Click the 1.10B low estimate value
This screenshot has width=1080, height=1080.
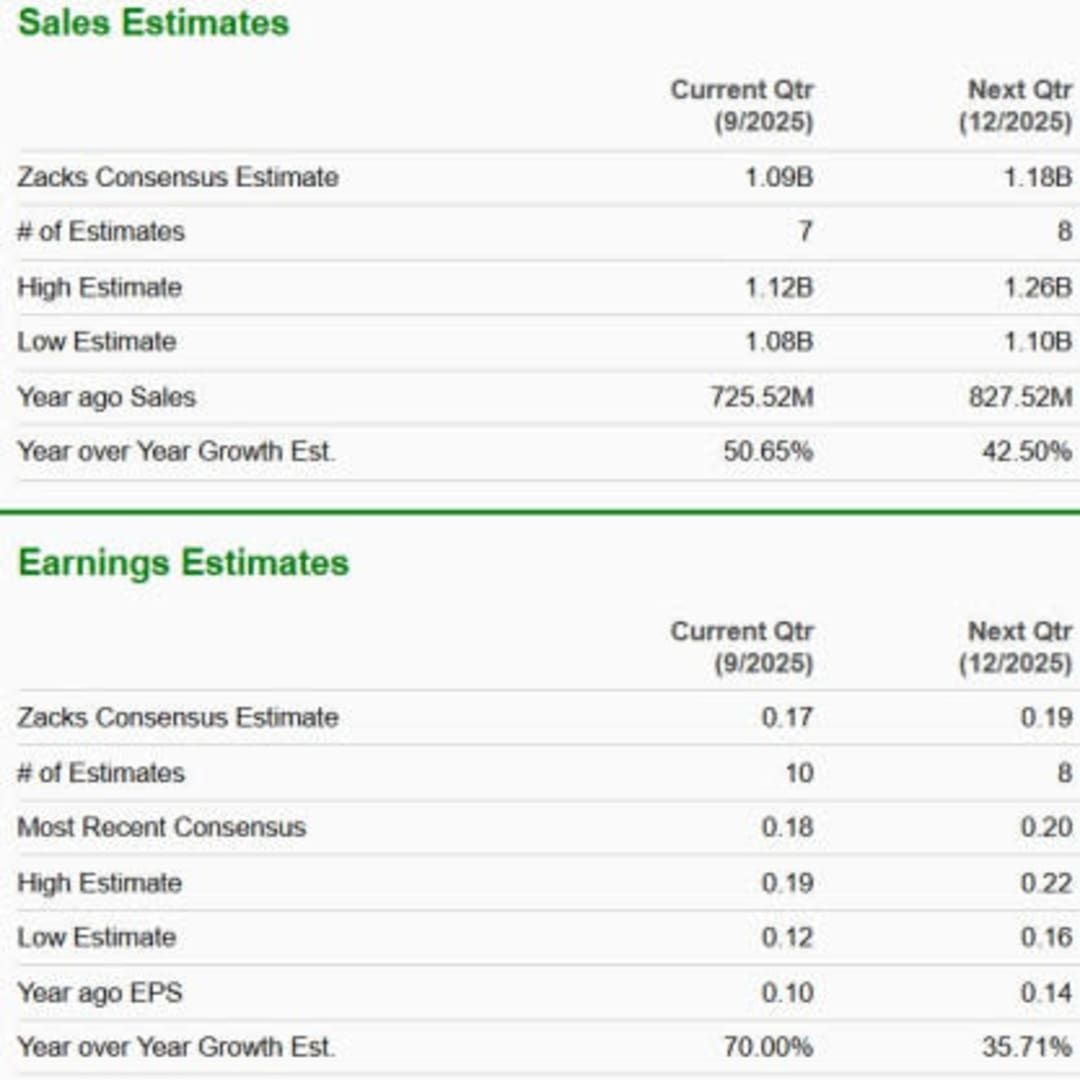pyautogui.click(x=1038, y=342)
